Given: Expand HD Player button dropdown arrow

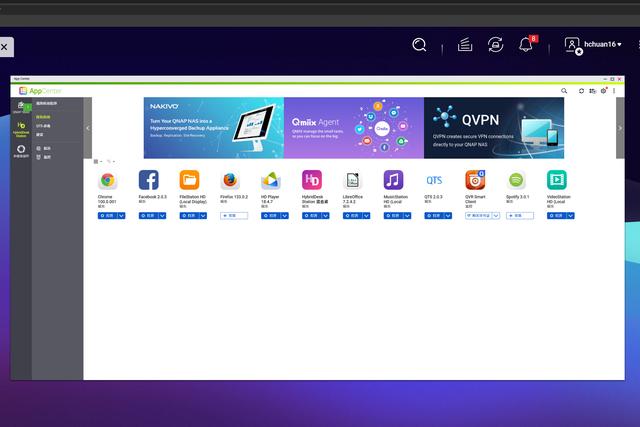Looking at the screenshot, I should pos(284,216).
